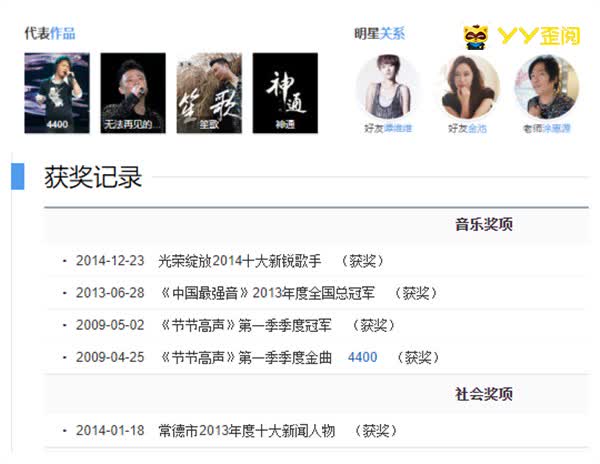Open the second 好友 name link

tap(477, 128)
